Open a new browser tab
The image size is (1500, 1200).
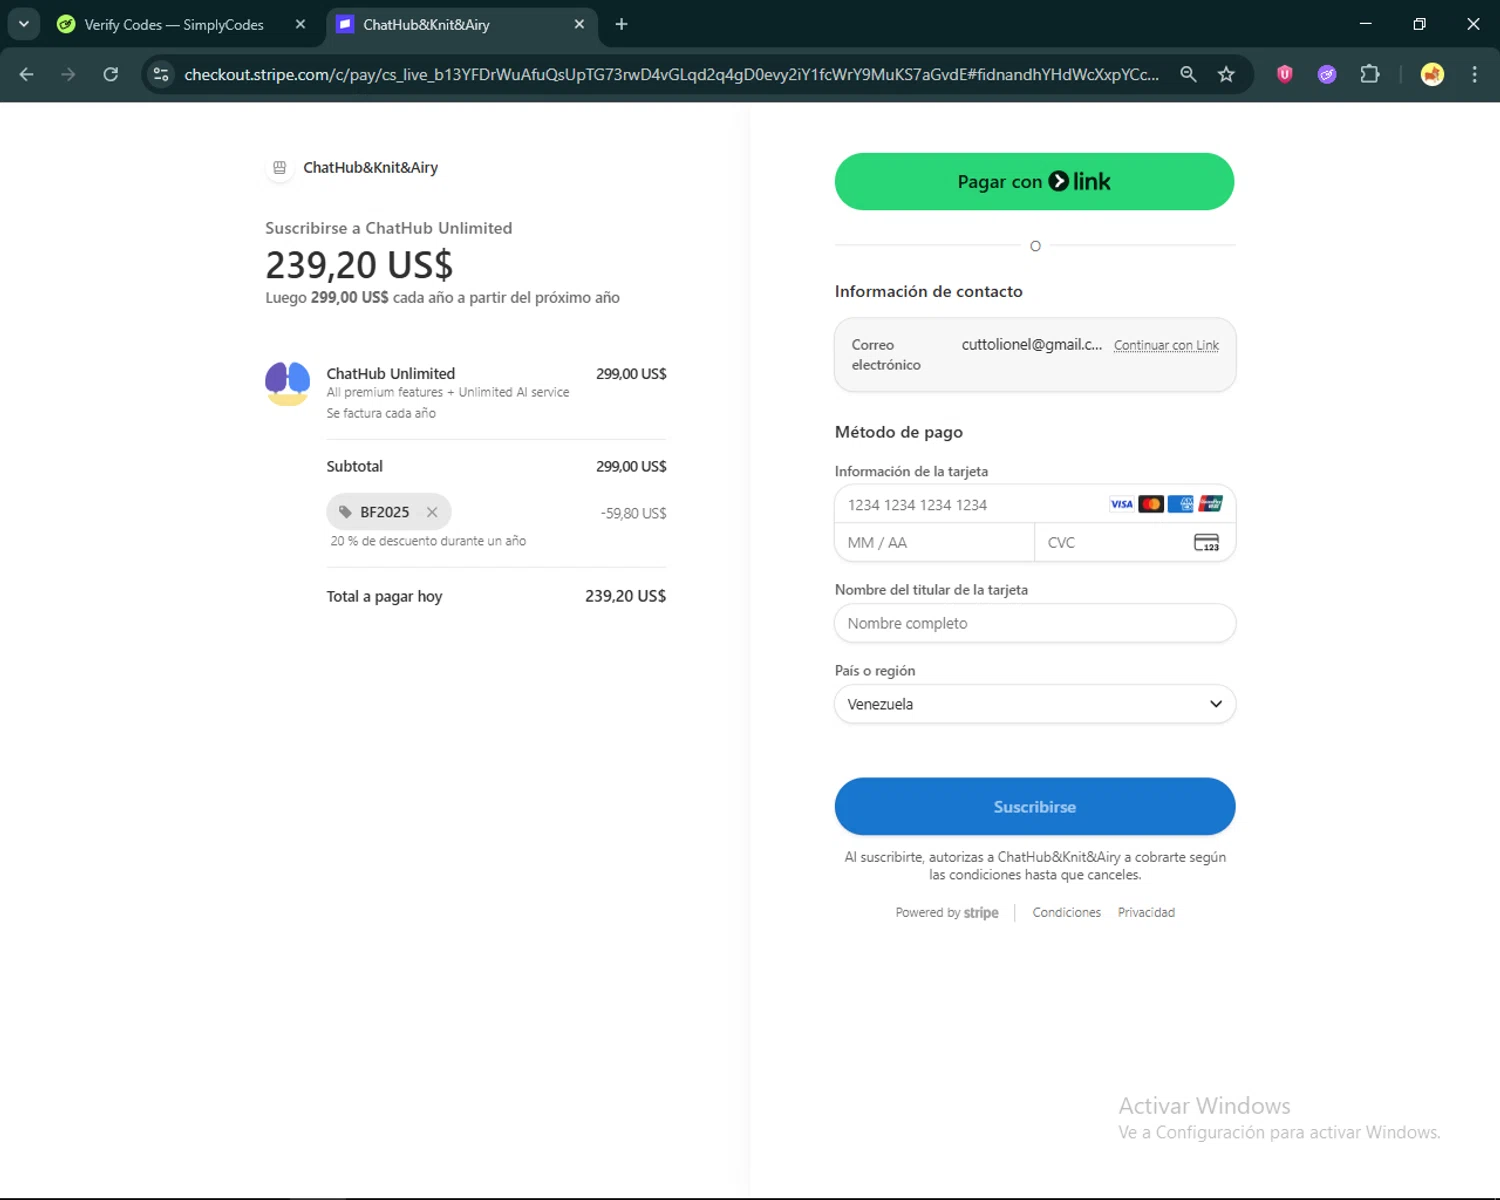click(621, 24)
